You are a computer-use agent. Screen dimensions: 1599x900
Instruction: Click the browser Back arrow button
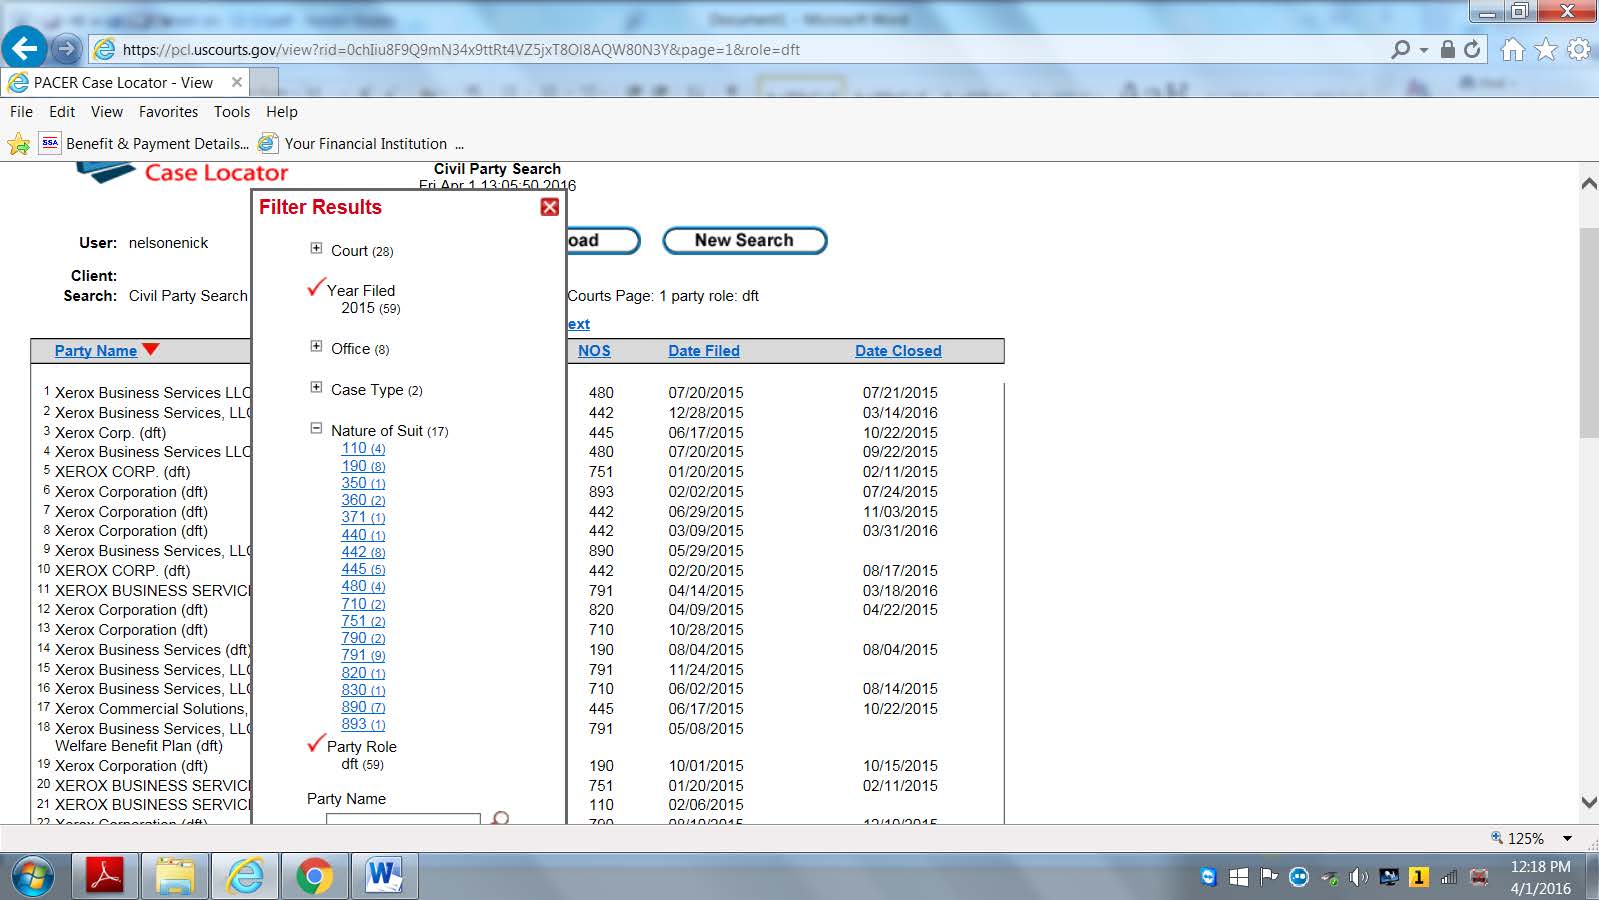24,48
